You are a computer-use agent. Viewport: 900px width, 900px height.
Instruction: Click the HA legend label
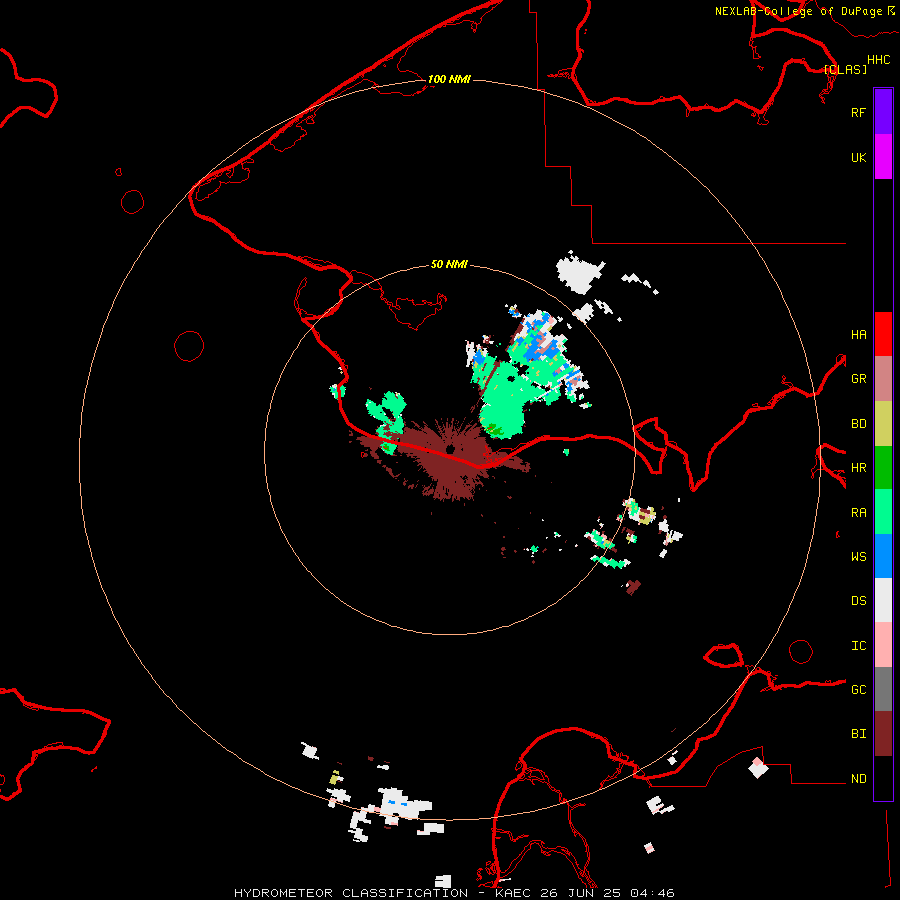tap(858, 334)
